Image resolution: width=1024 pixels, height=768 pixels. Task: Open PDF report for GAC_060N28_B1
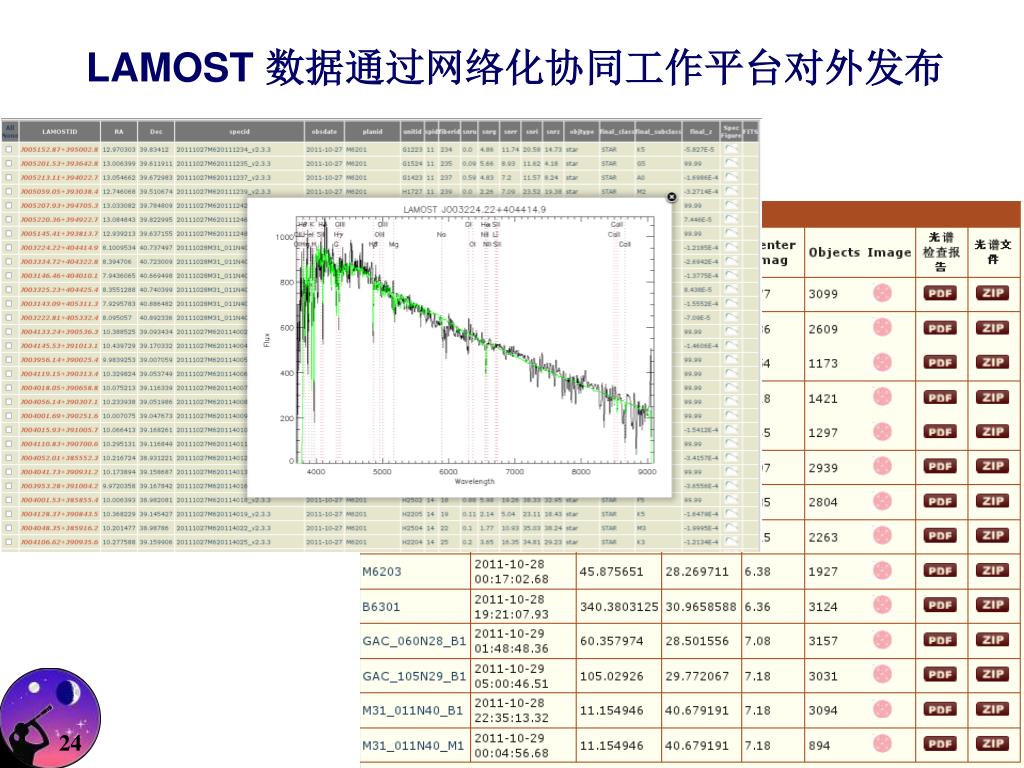tap(940, 640)
